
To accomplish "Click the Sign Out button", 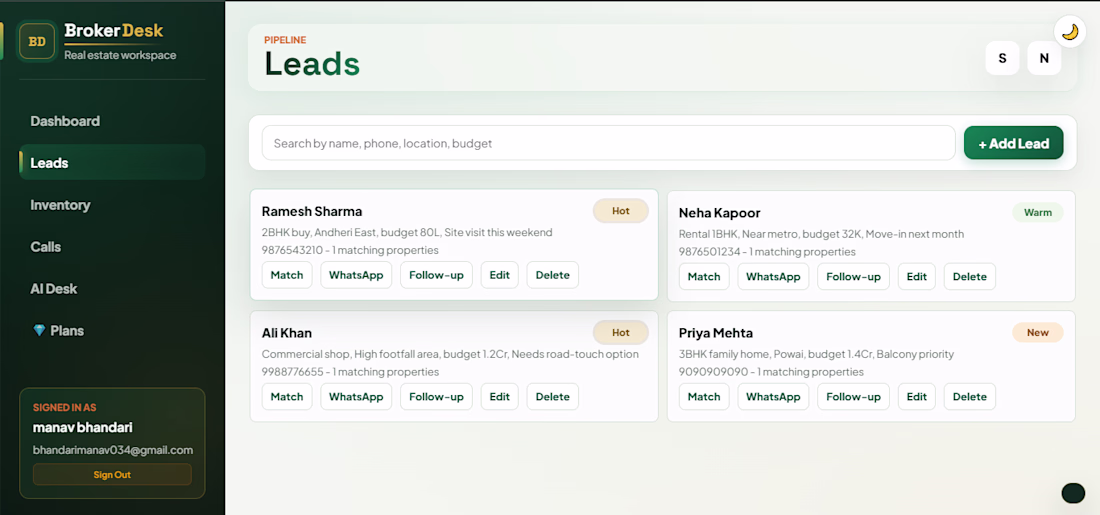I will (112, 474).
